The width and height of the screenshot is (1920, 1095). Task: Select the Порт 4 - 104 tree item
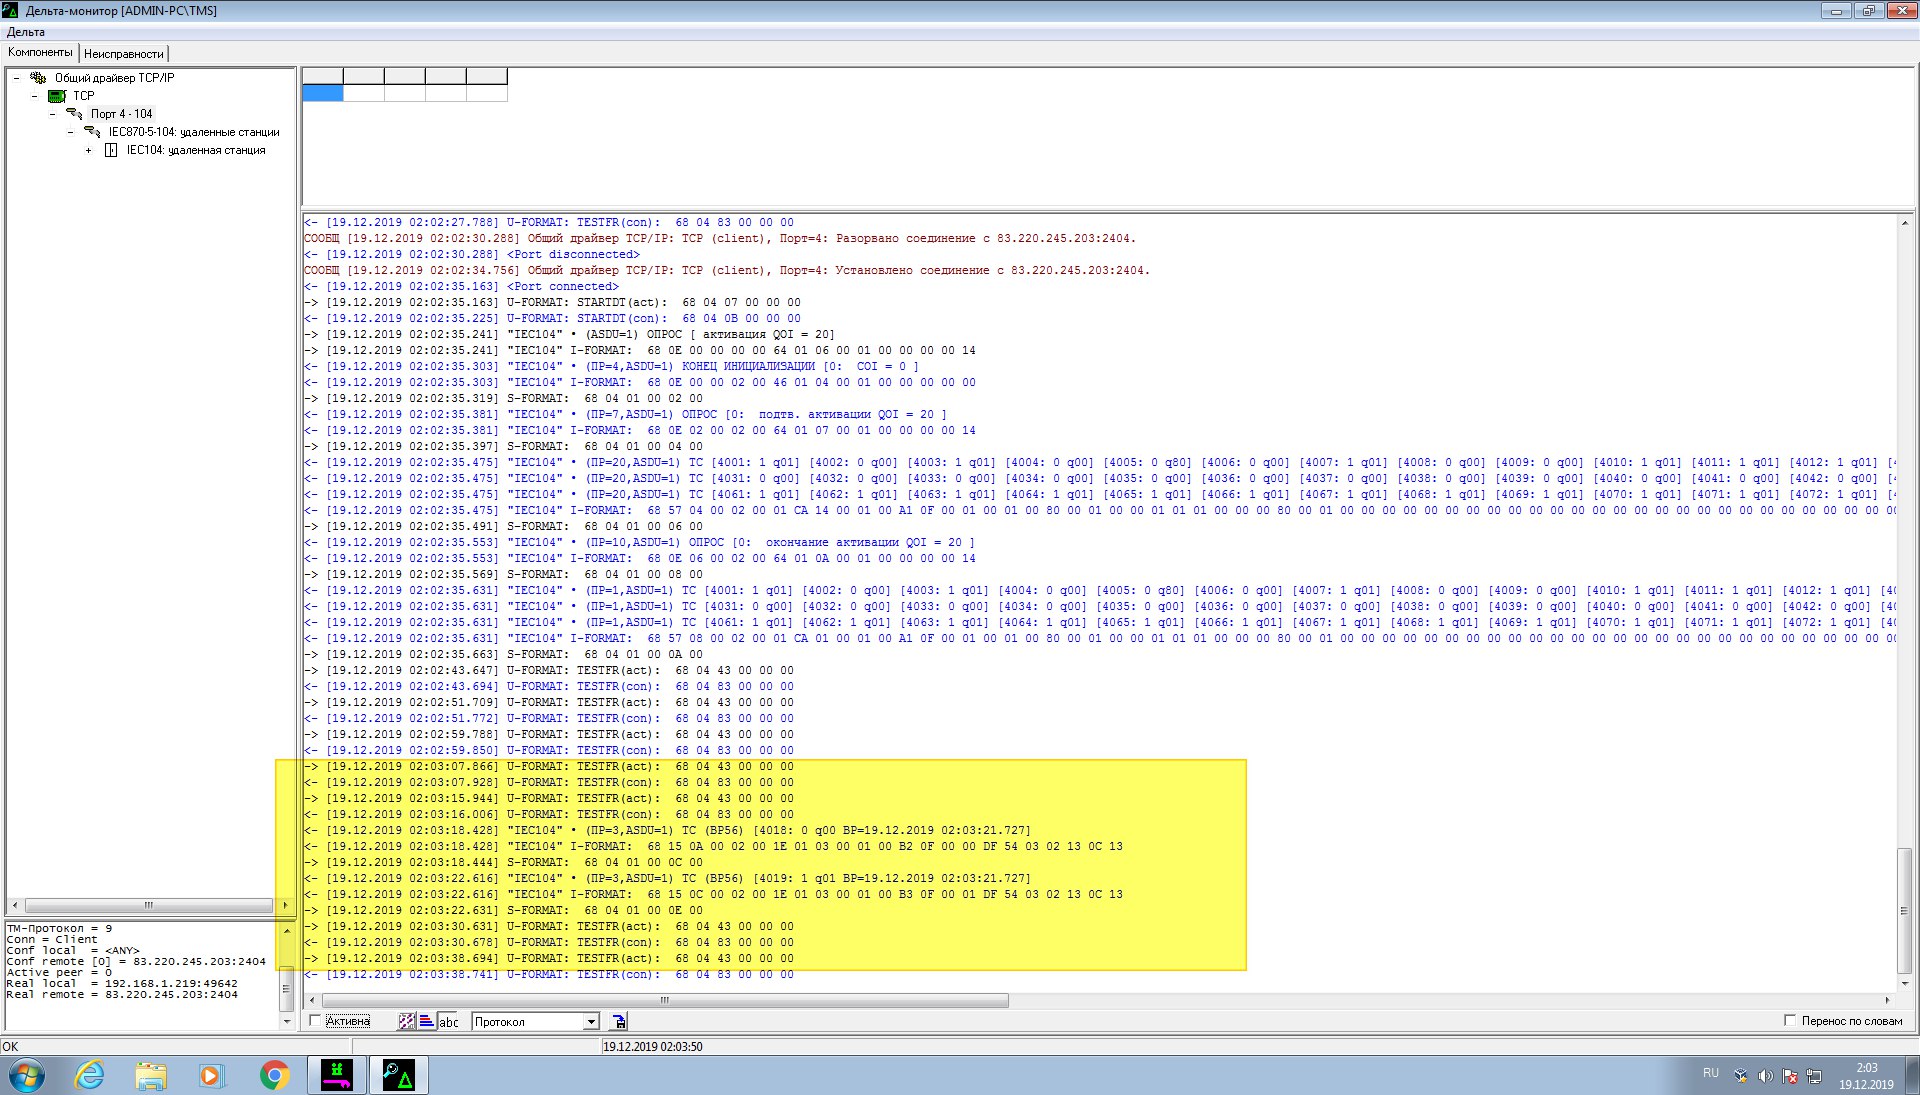(x=122, y=114)
